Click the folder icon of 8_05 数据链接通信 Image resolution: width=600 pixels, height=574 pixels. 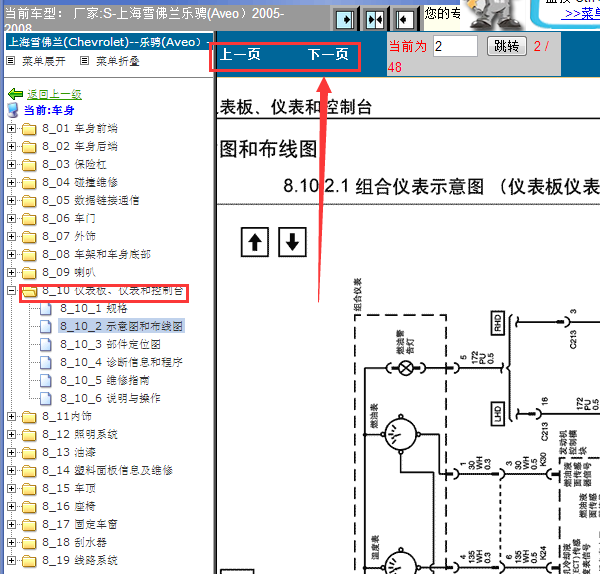click(x=29, y=201)
